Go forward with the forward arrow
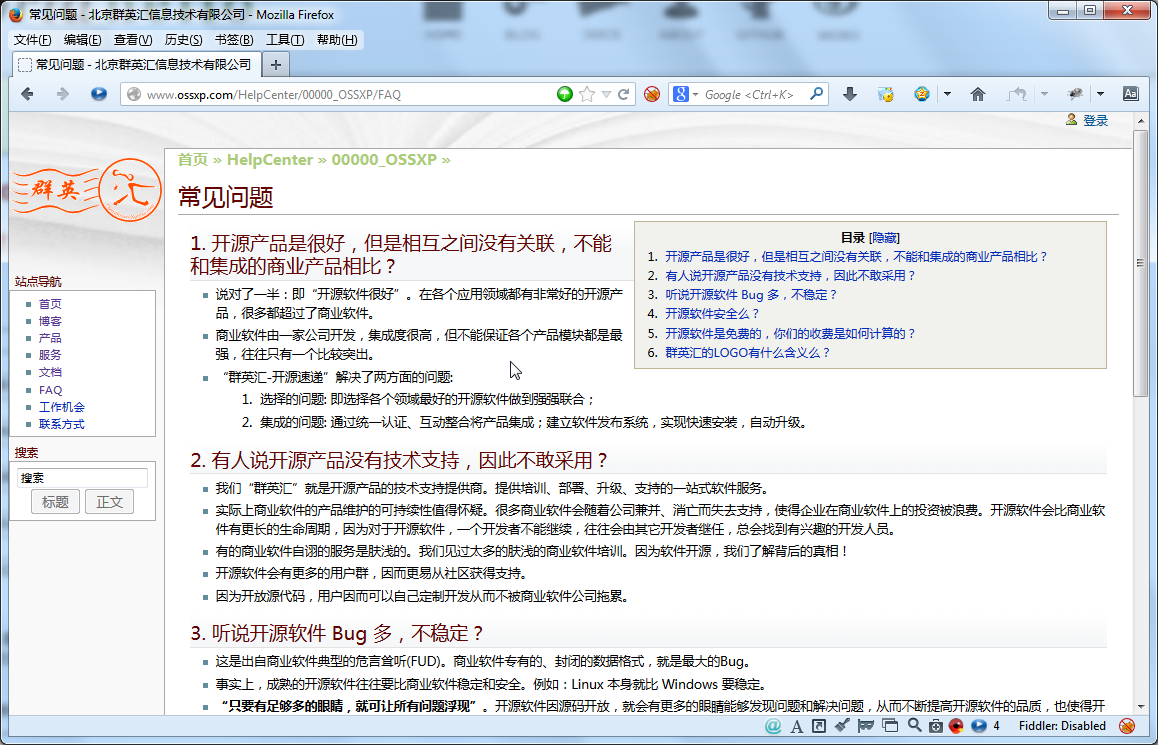This screenshot has height=745, width=1158. [x=63, y=94]
